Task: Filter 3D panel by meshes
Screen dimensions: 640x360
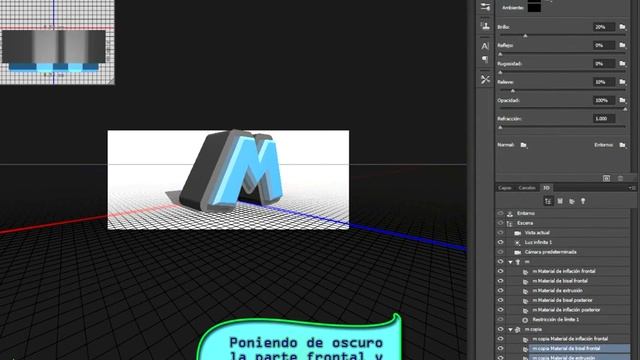Action: pyautogui.click(x=560, y=201)
